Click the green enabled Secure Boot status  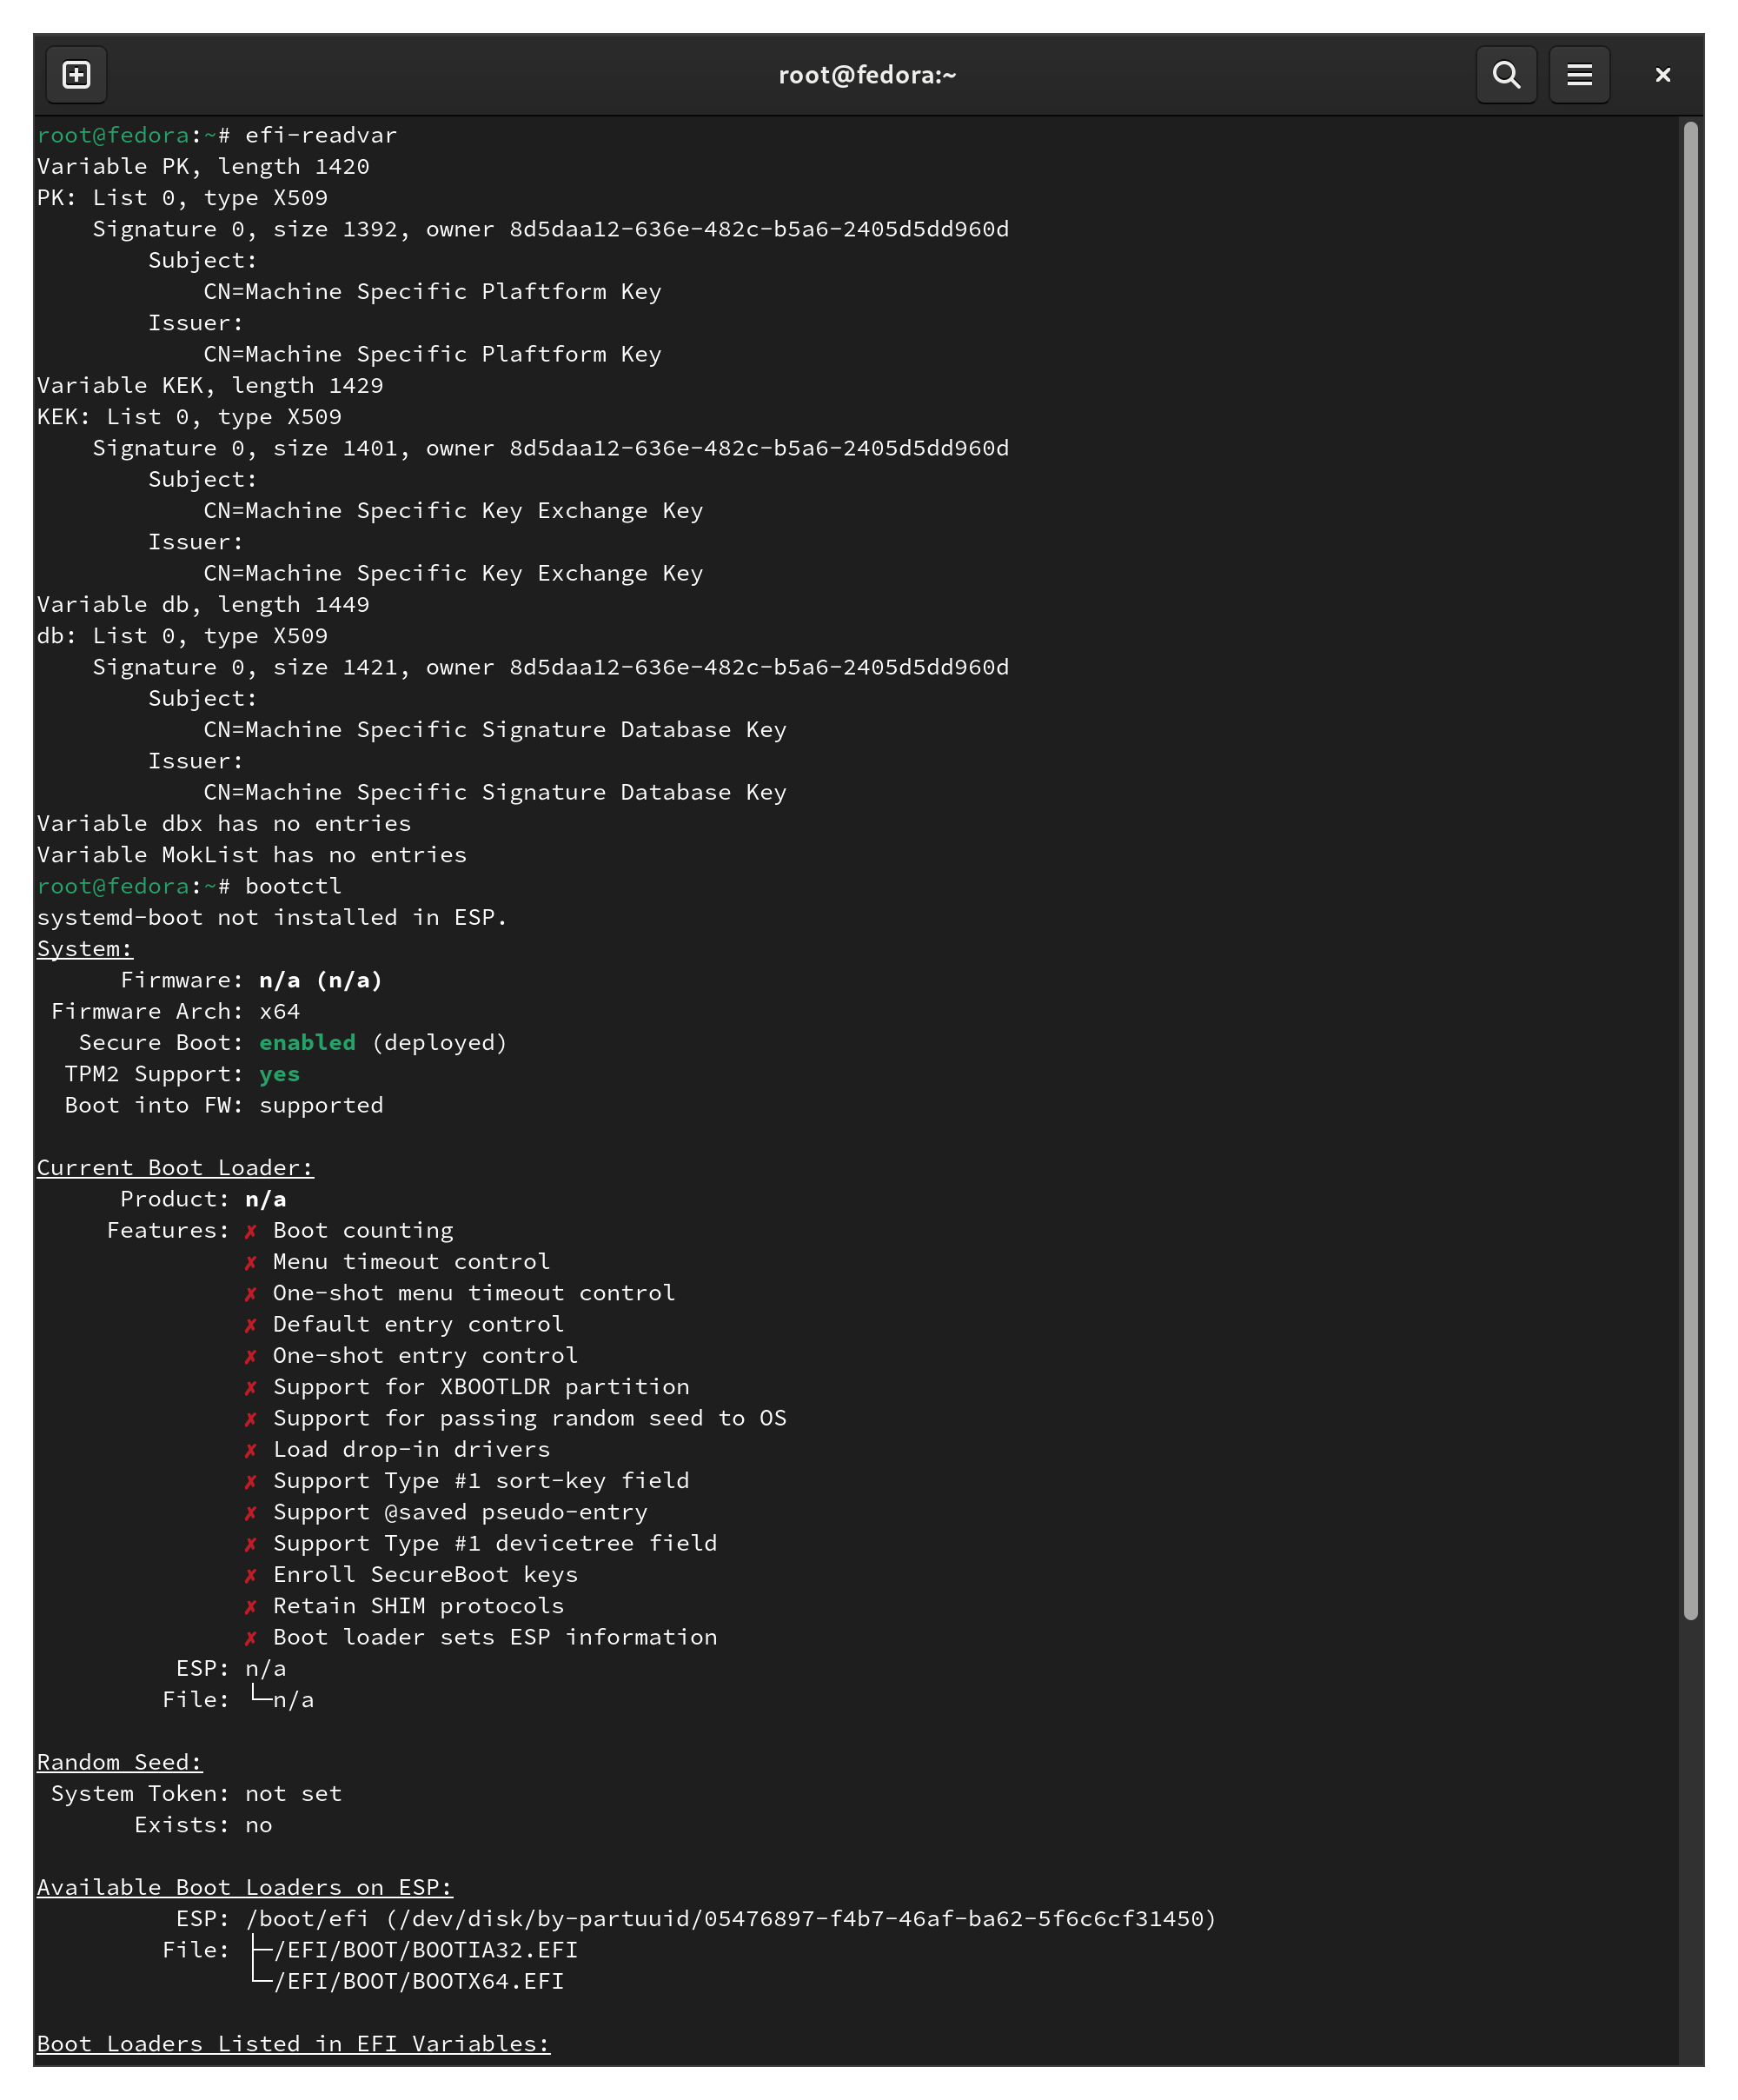(x=307, y=1042)
